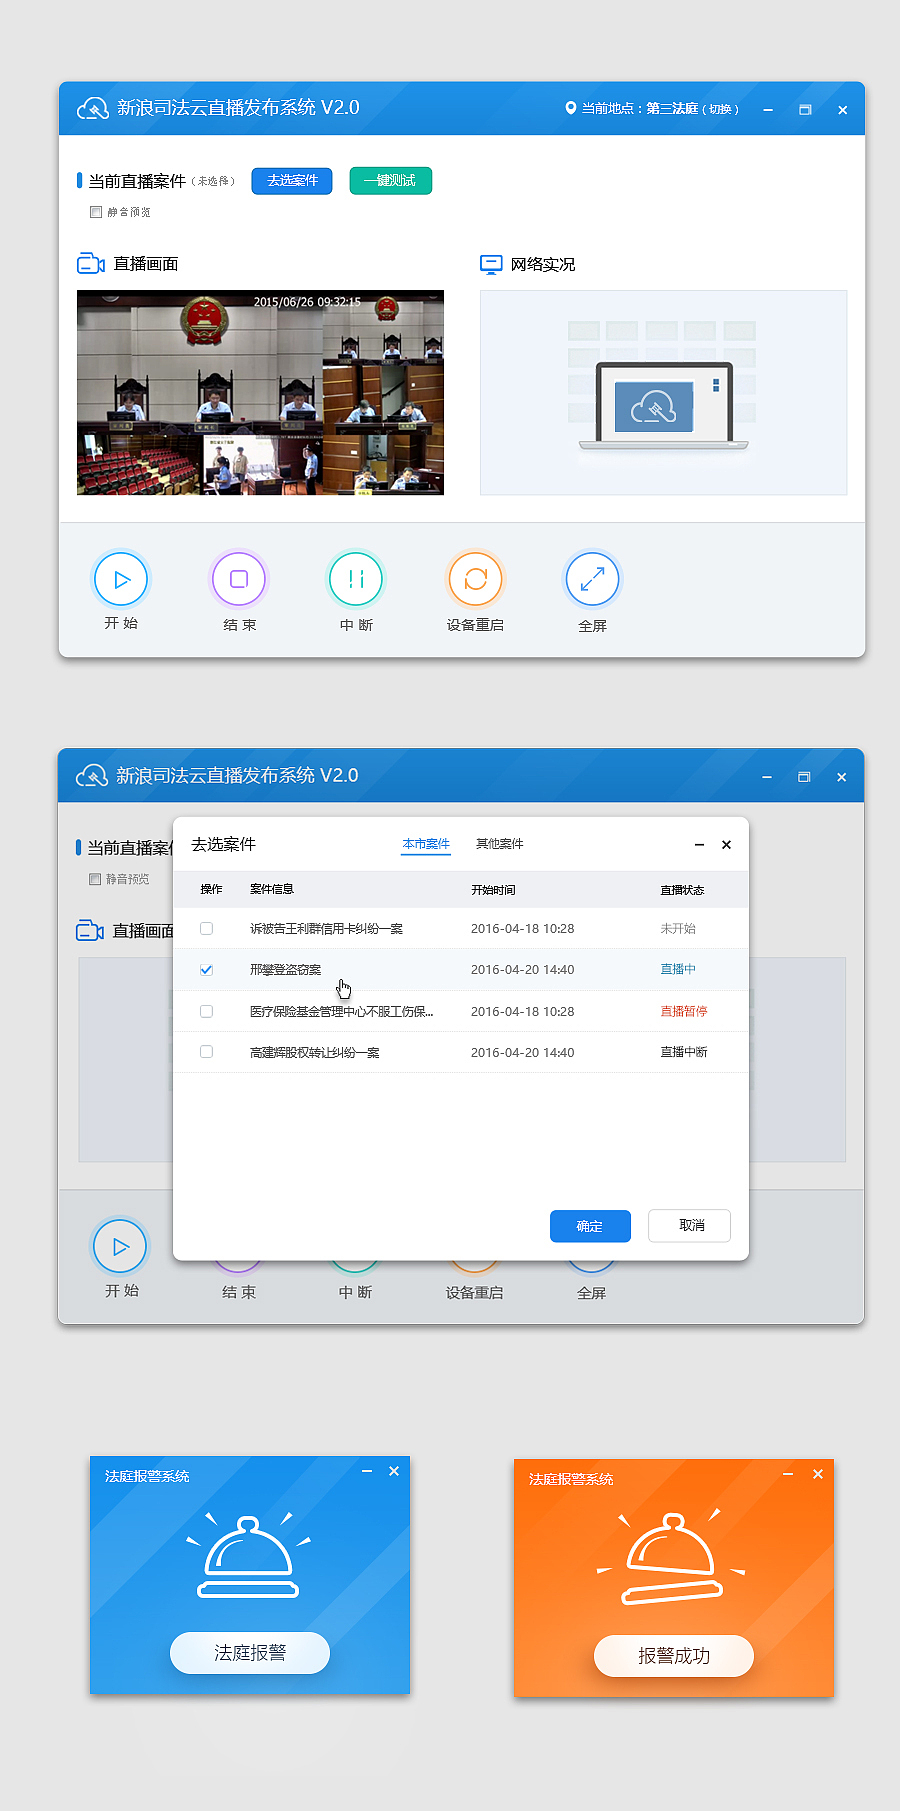The height and width of the screenshot is (1811, 900).
Task: Click the 切换 location switch link
Action: [x=721, y=109]
